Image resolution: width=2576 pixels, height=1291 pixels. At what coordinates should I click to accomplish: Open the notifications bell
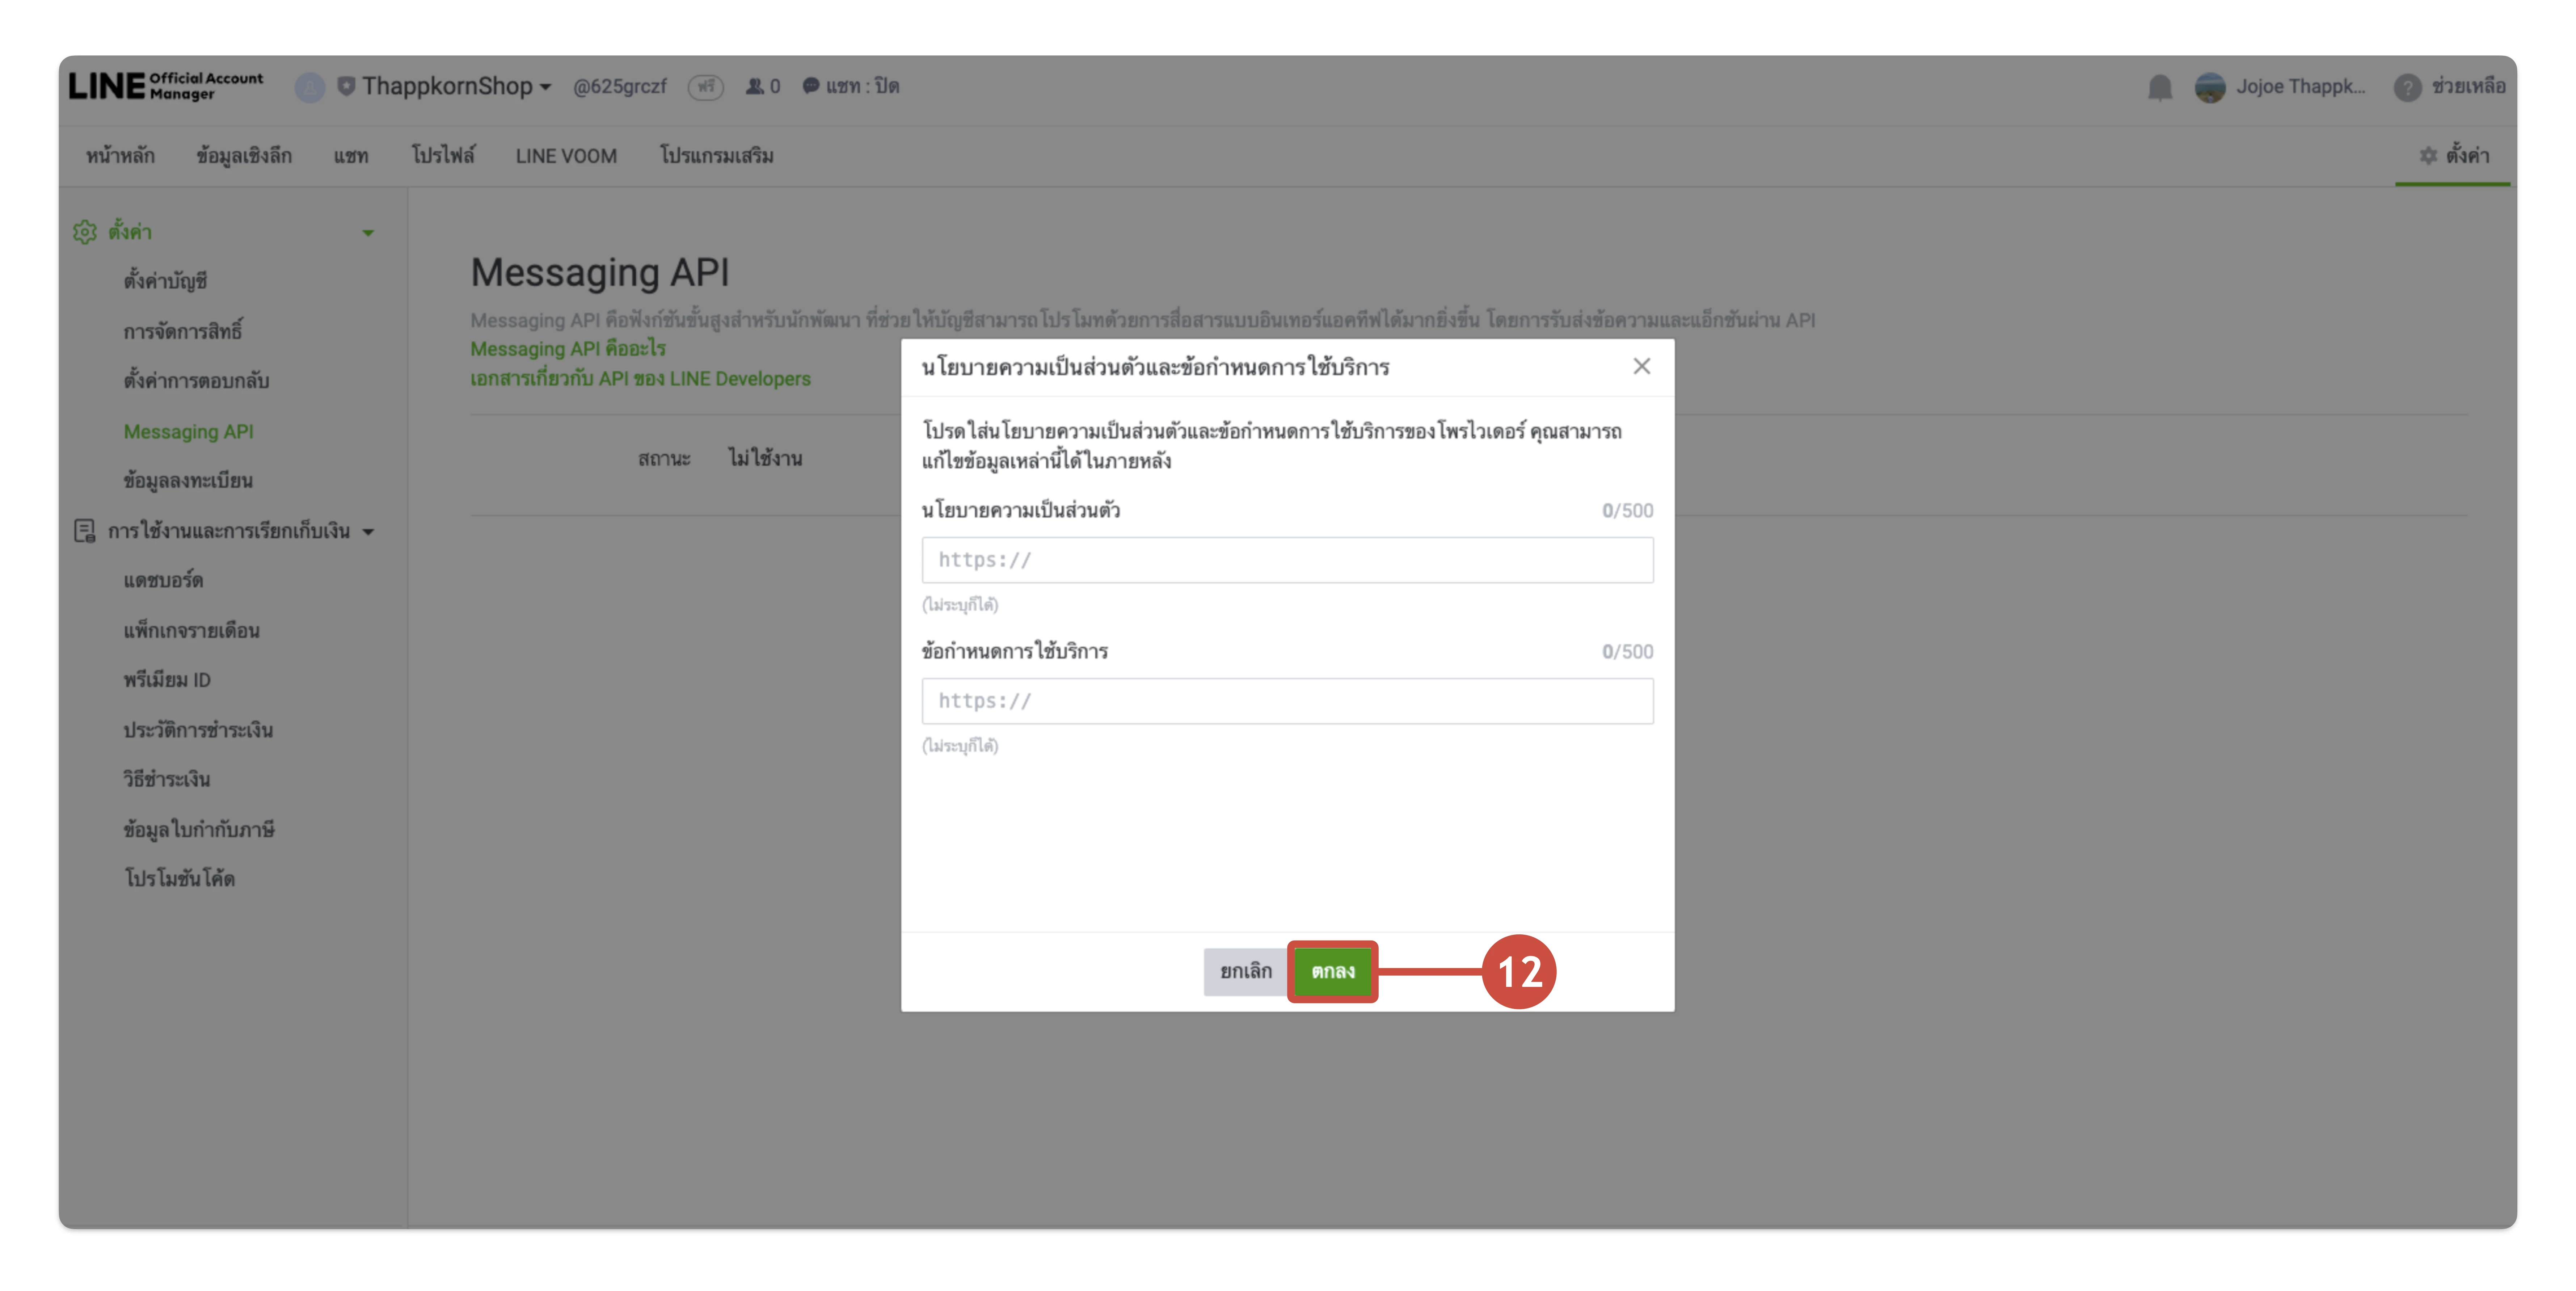2159,87
